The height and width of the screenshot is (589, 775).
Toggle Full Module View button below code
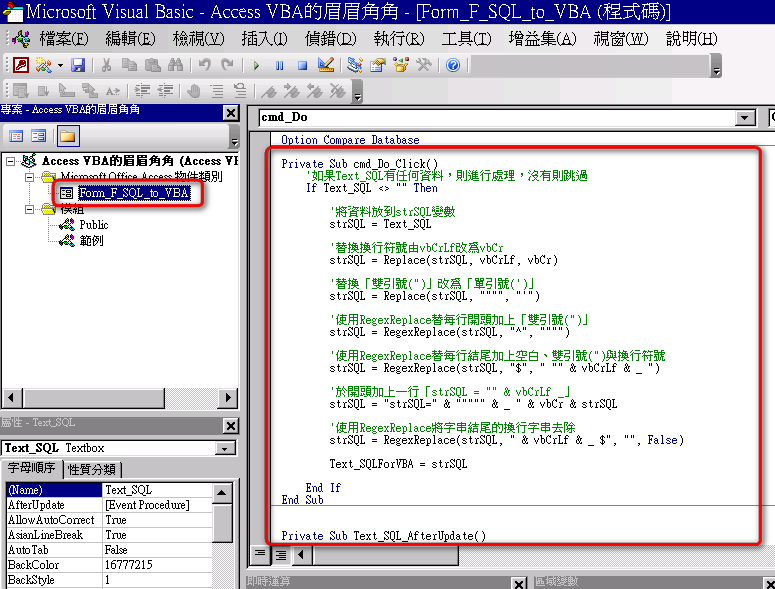(x=281, y=555)
